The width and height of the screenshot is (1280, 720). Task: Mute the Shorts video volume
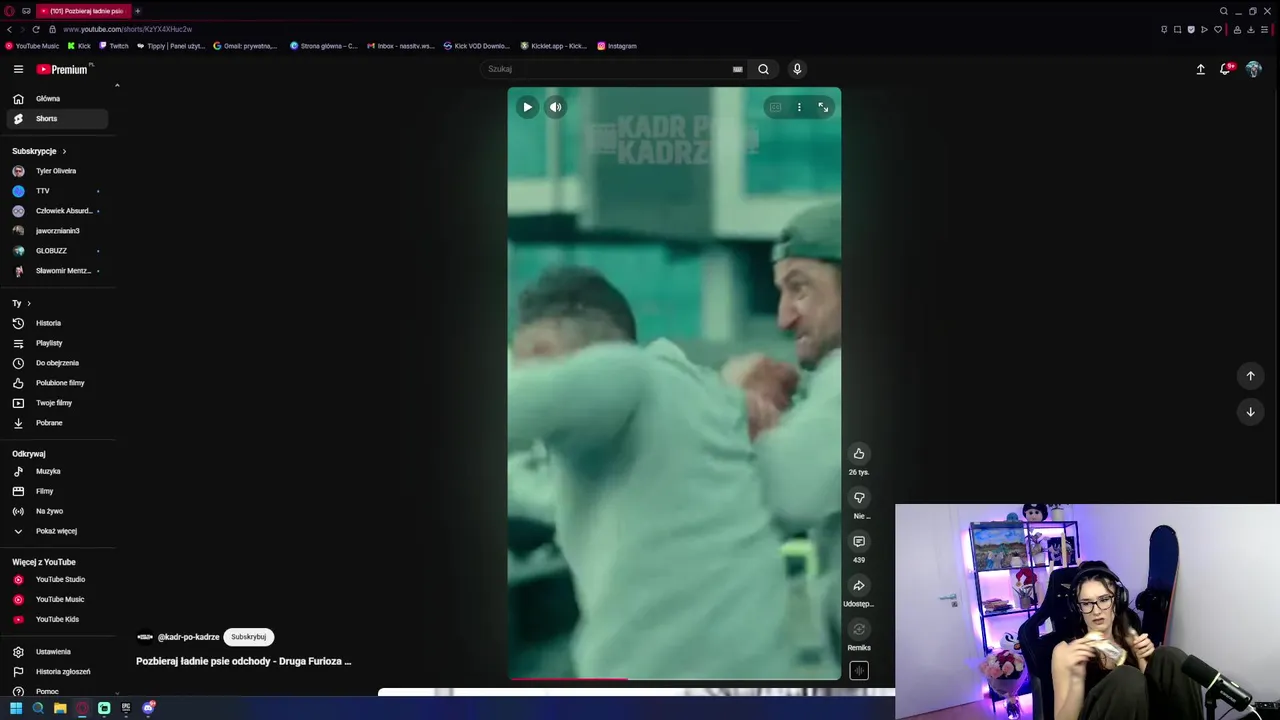pyautogui.click(x=555, y=107)
